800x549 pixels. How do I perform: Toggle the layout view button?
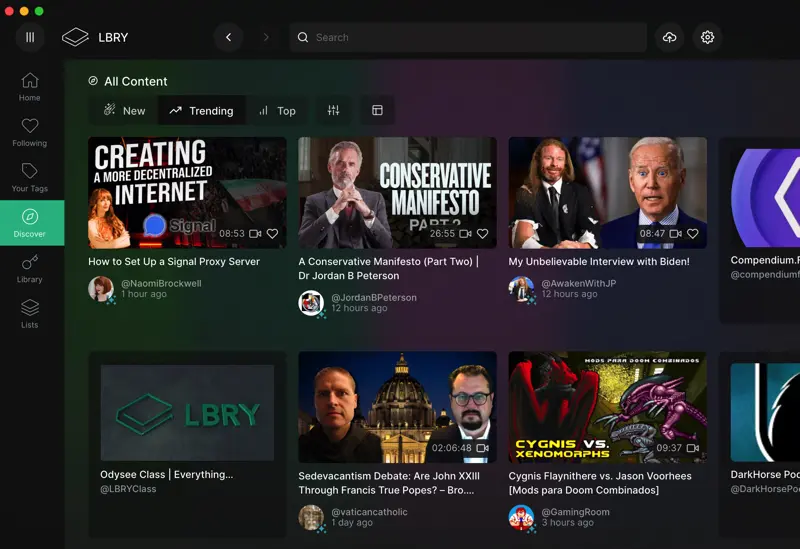[377, 110]
